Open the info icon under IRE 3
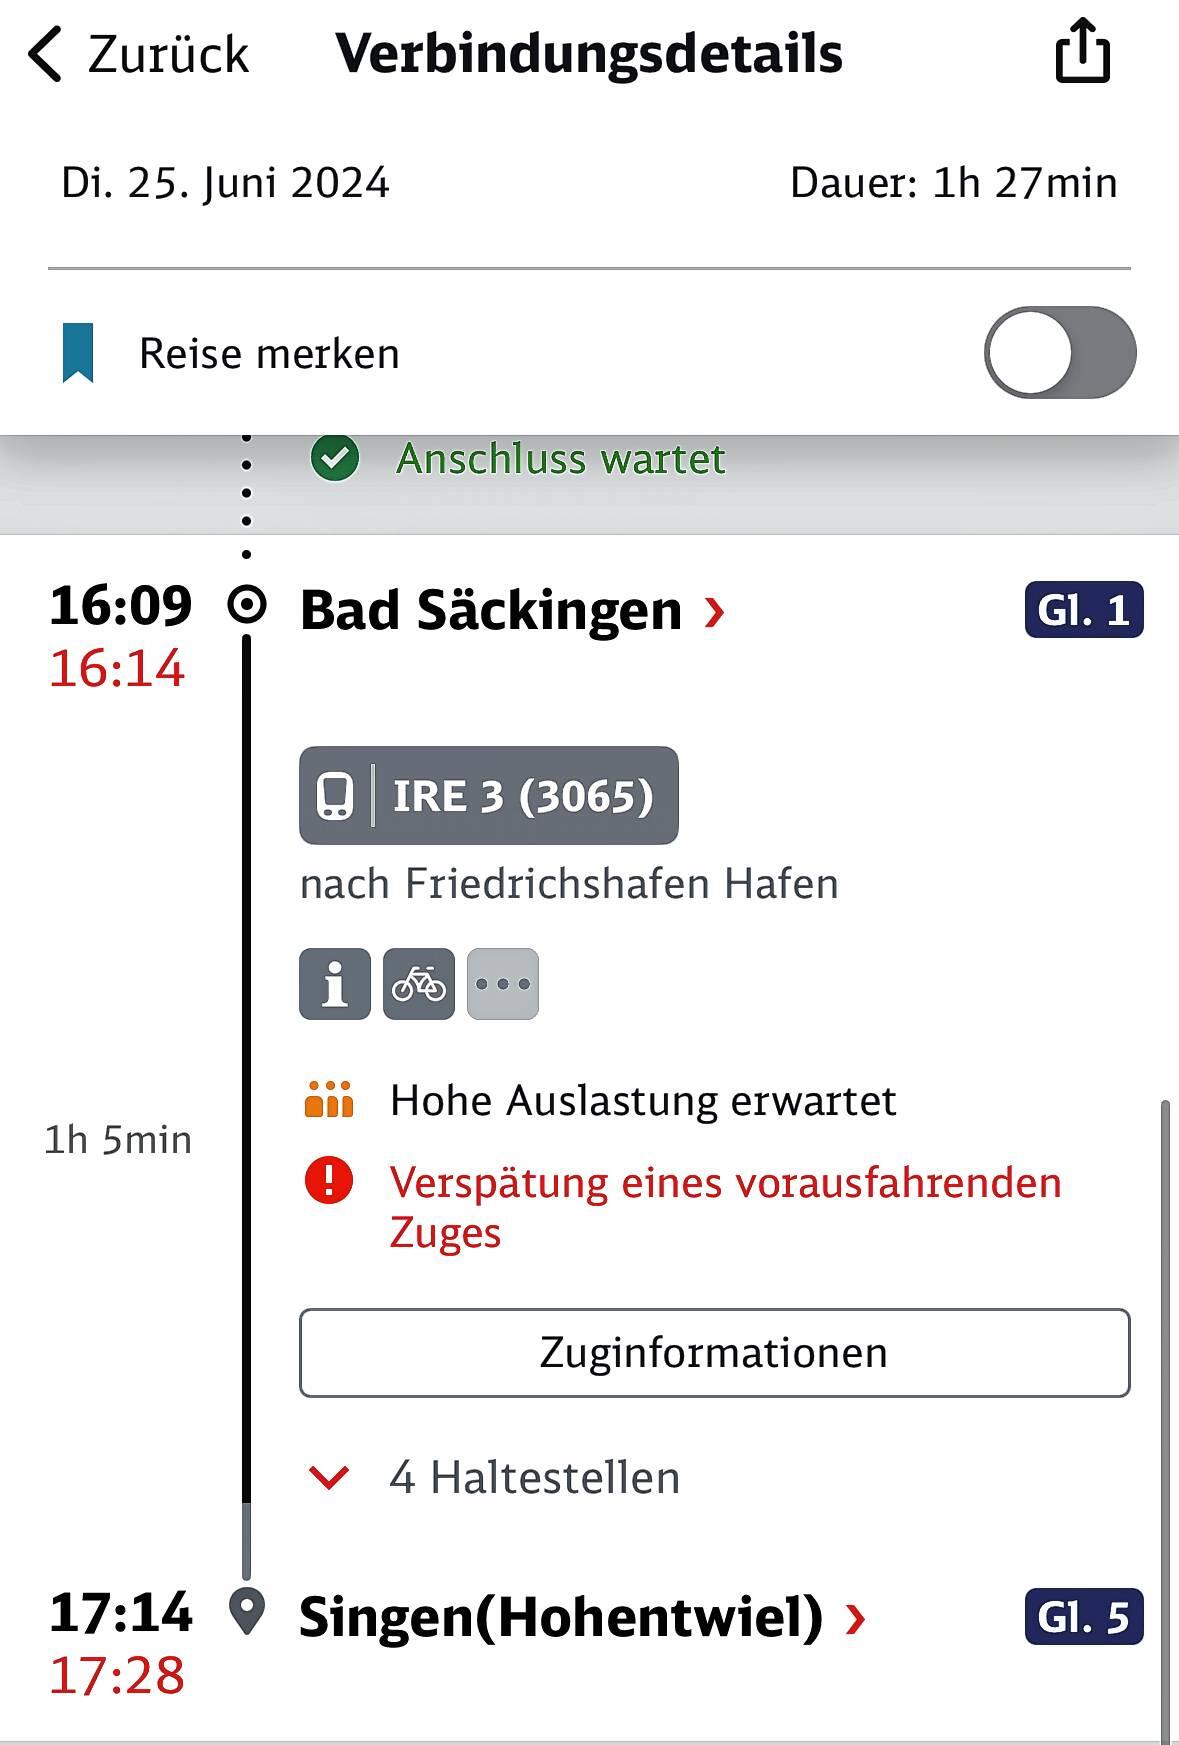Image resolution: width=1179 pixels, height=1745 pixels. (335, 984)
